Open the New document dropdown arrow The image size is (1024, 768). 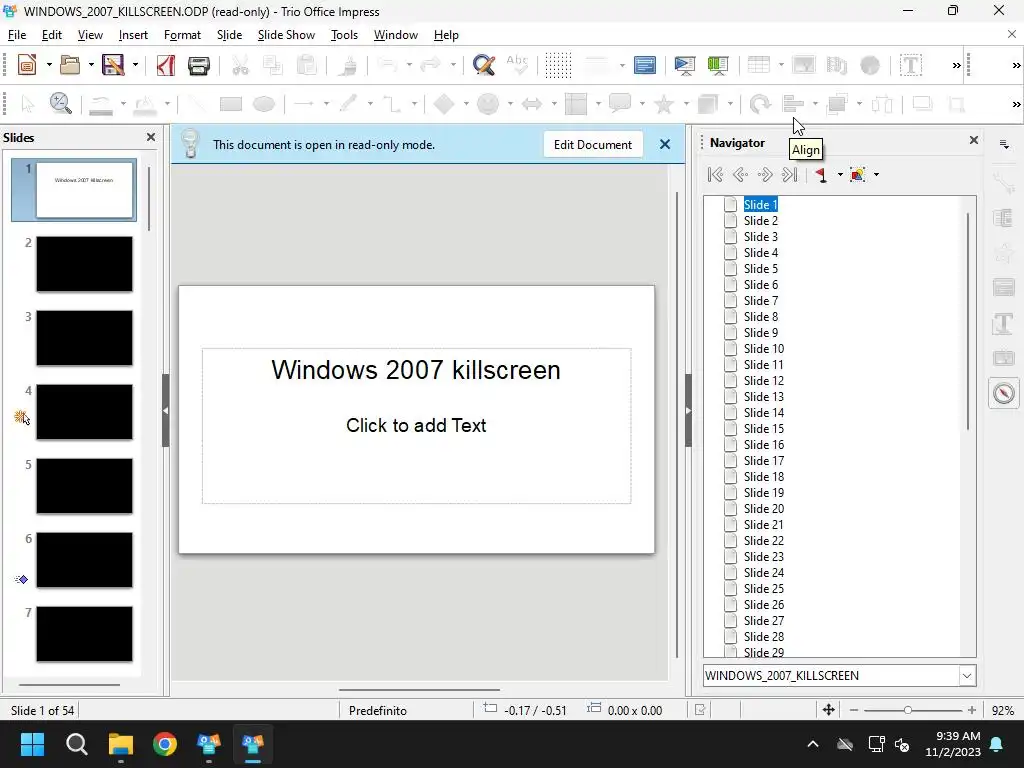(49, 65)
